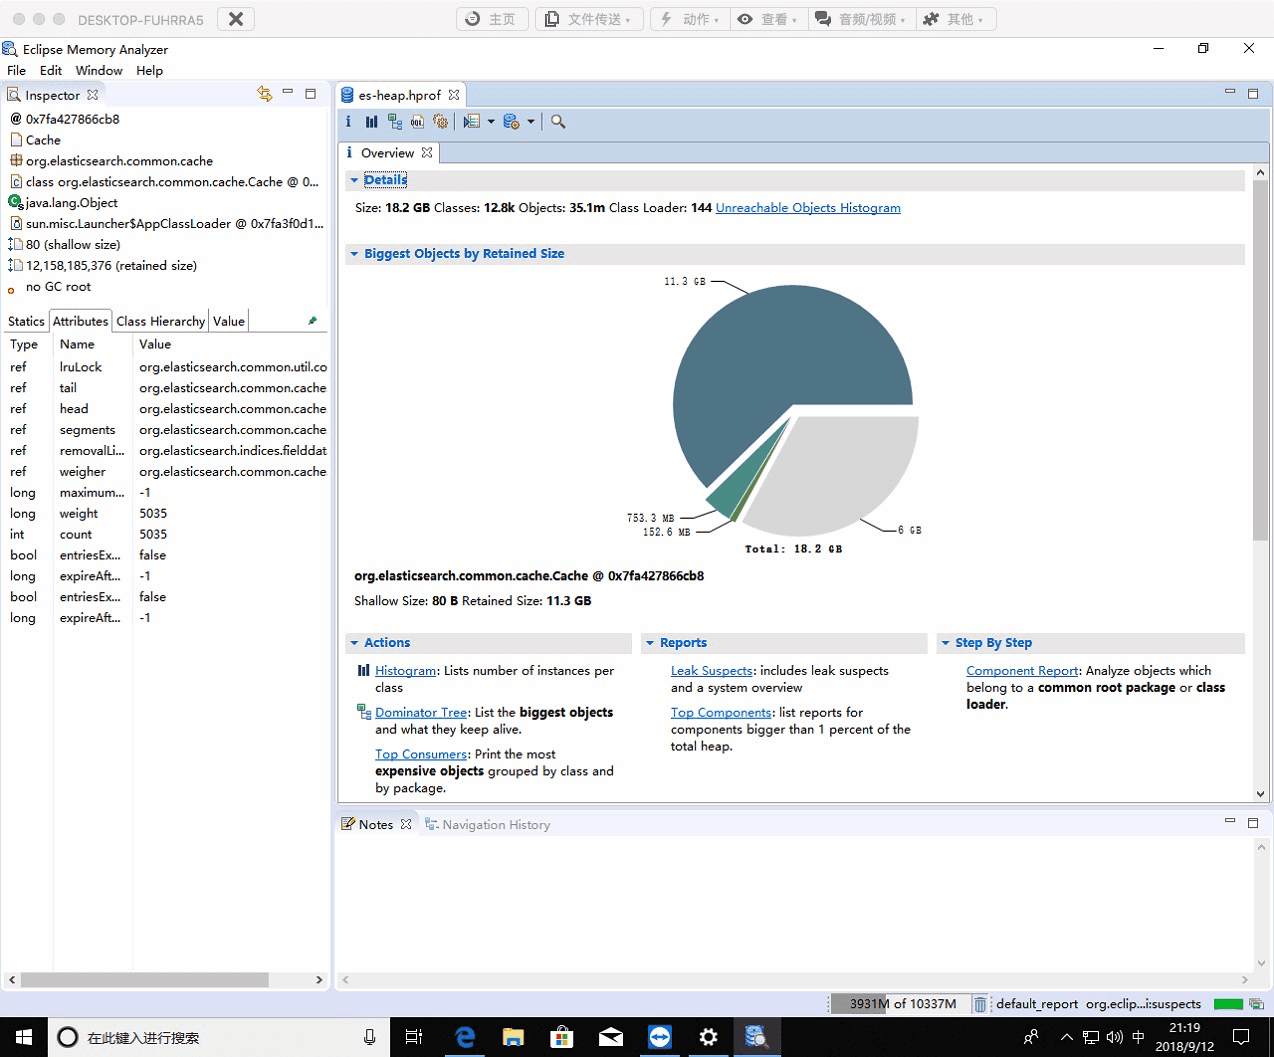Click Inspector link-with-editor arrows icon
1274x1057 pixels.
pyautogui.click(x=265, y=94)
